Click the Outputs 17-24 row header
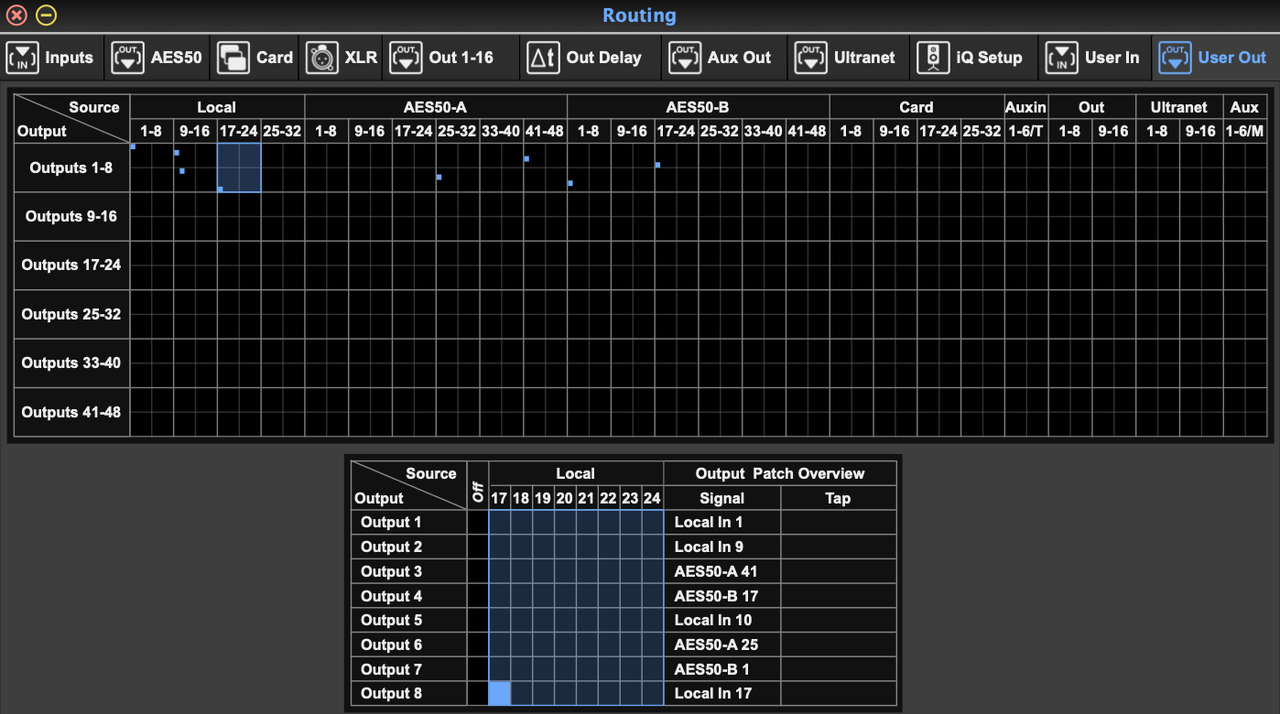Screen dimensions: 1280x714 click(x=72, y=265)
